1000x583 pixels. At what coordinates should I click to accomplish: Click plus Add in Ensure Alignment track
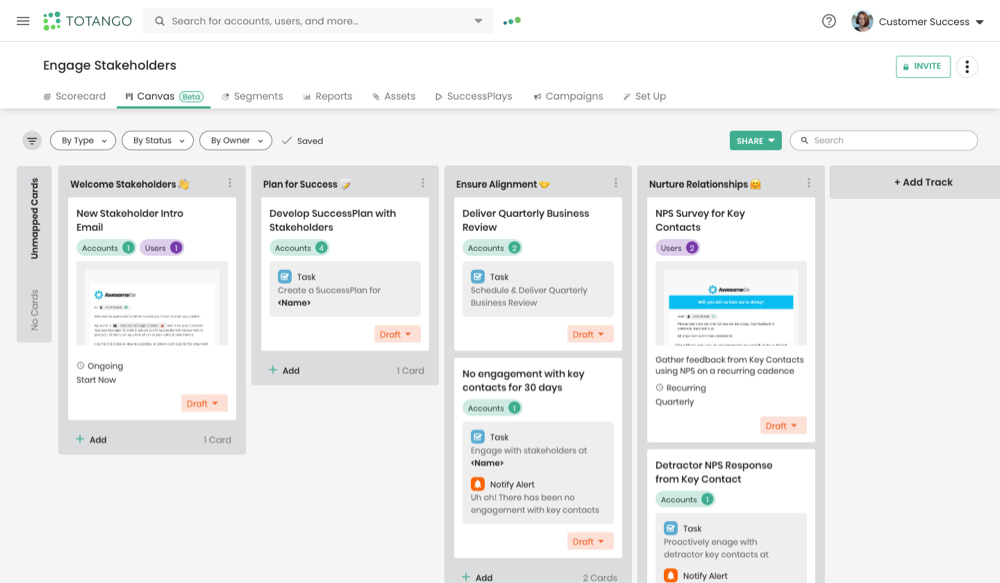[x=477, y=577]
